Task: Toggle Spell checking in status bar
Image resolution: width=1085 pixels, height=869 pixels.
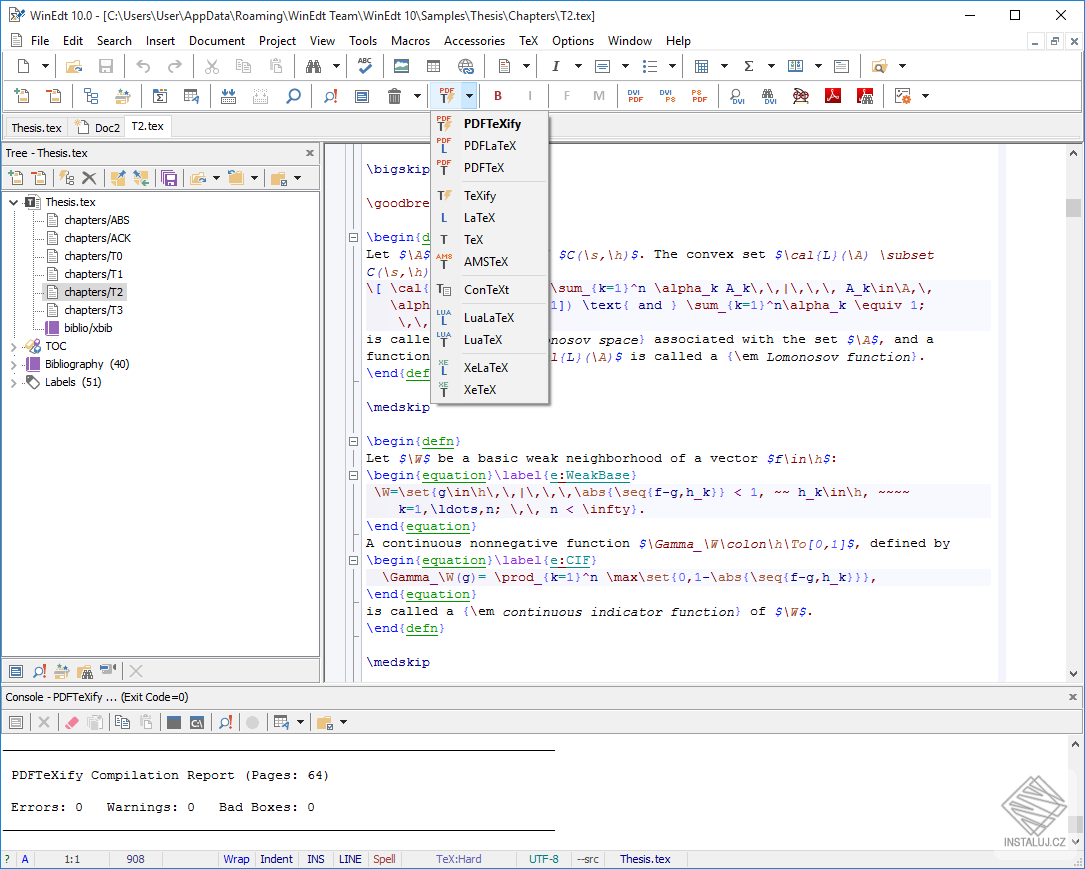Action: (384, 859)
